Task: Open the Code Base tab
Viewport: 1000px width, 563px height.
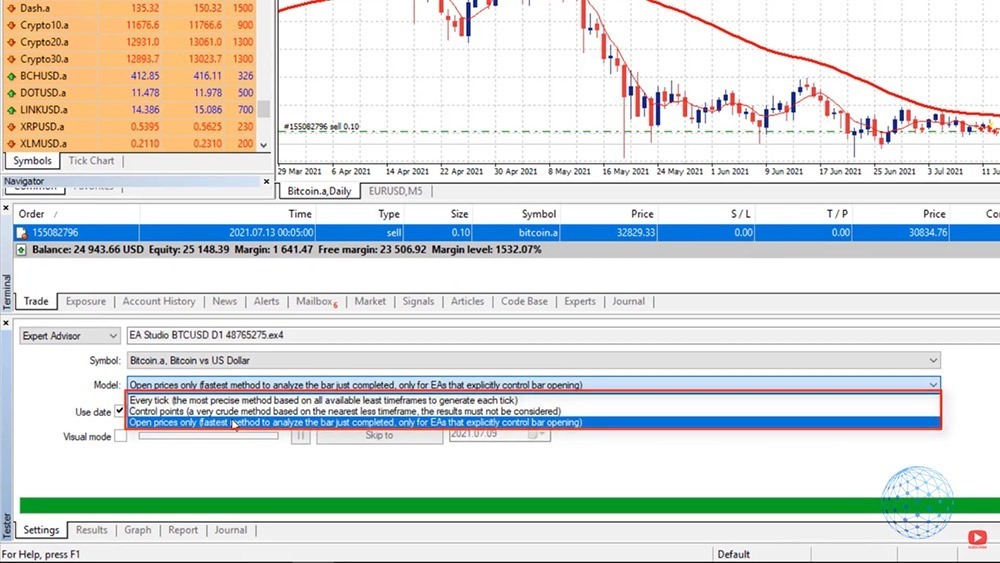Action: (524, 301)
